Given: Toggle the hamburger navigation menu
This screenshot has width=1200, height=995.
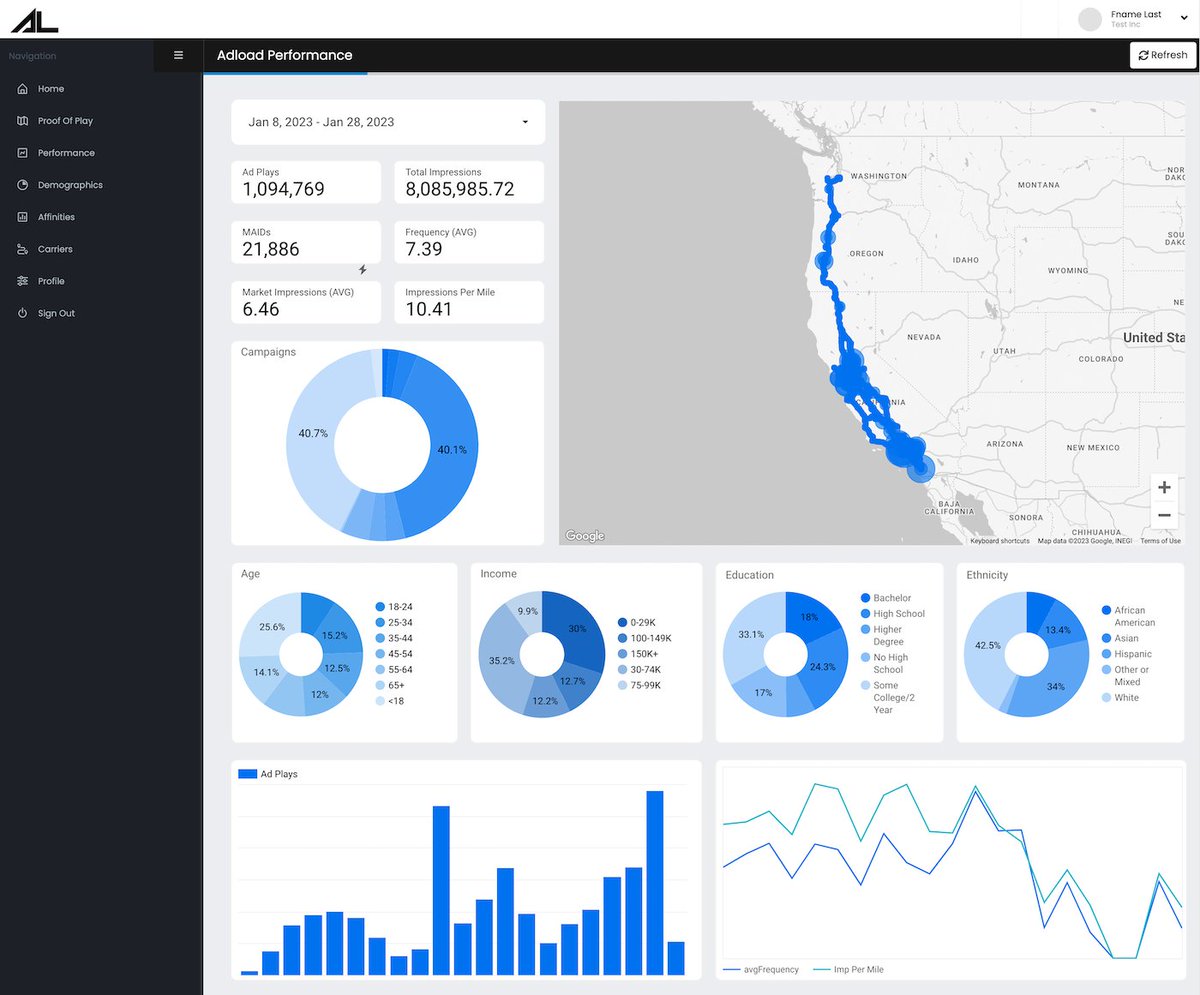Looking at the screenshot, I should pyautogui.click(x=178, y=55).
